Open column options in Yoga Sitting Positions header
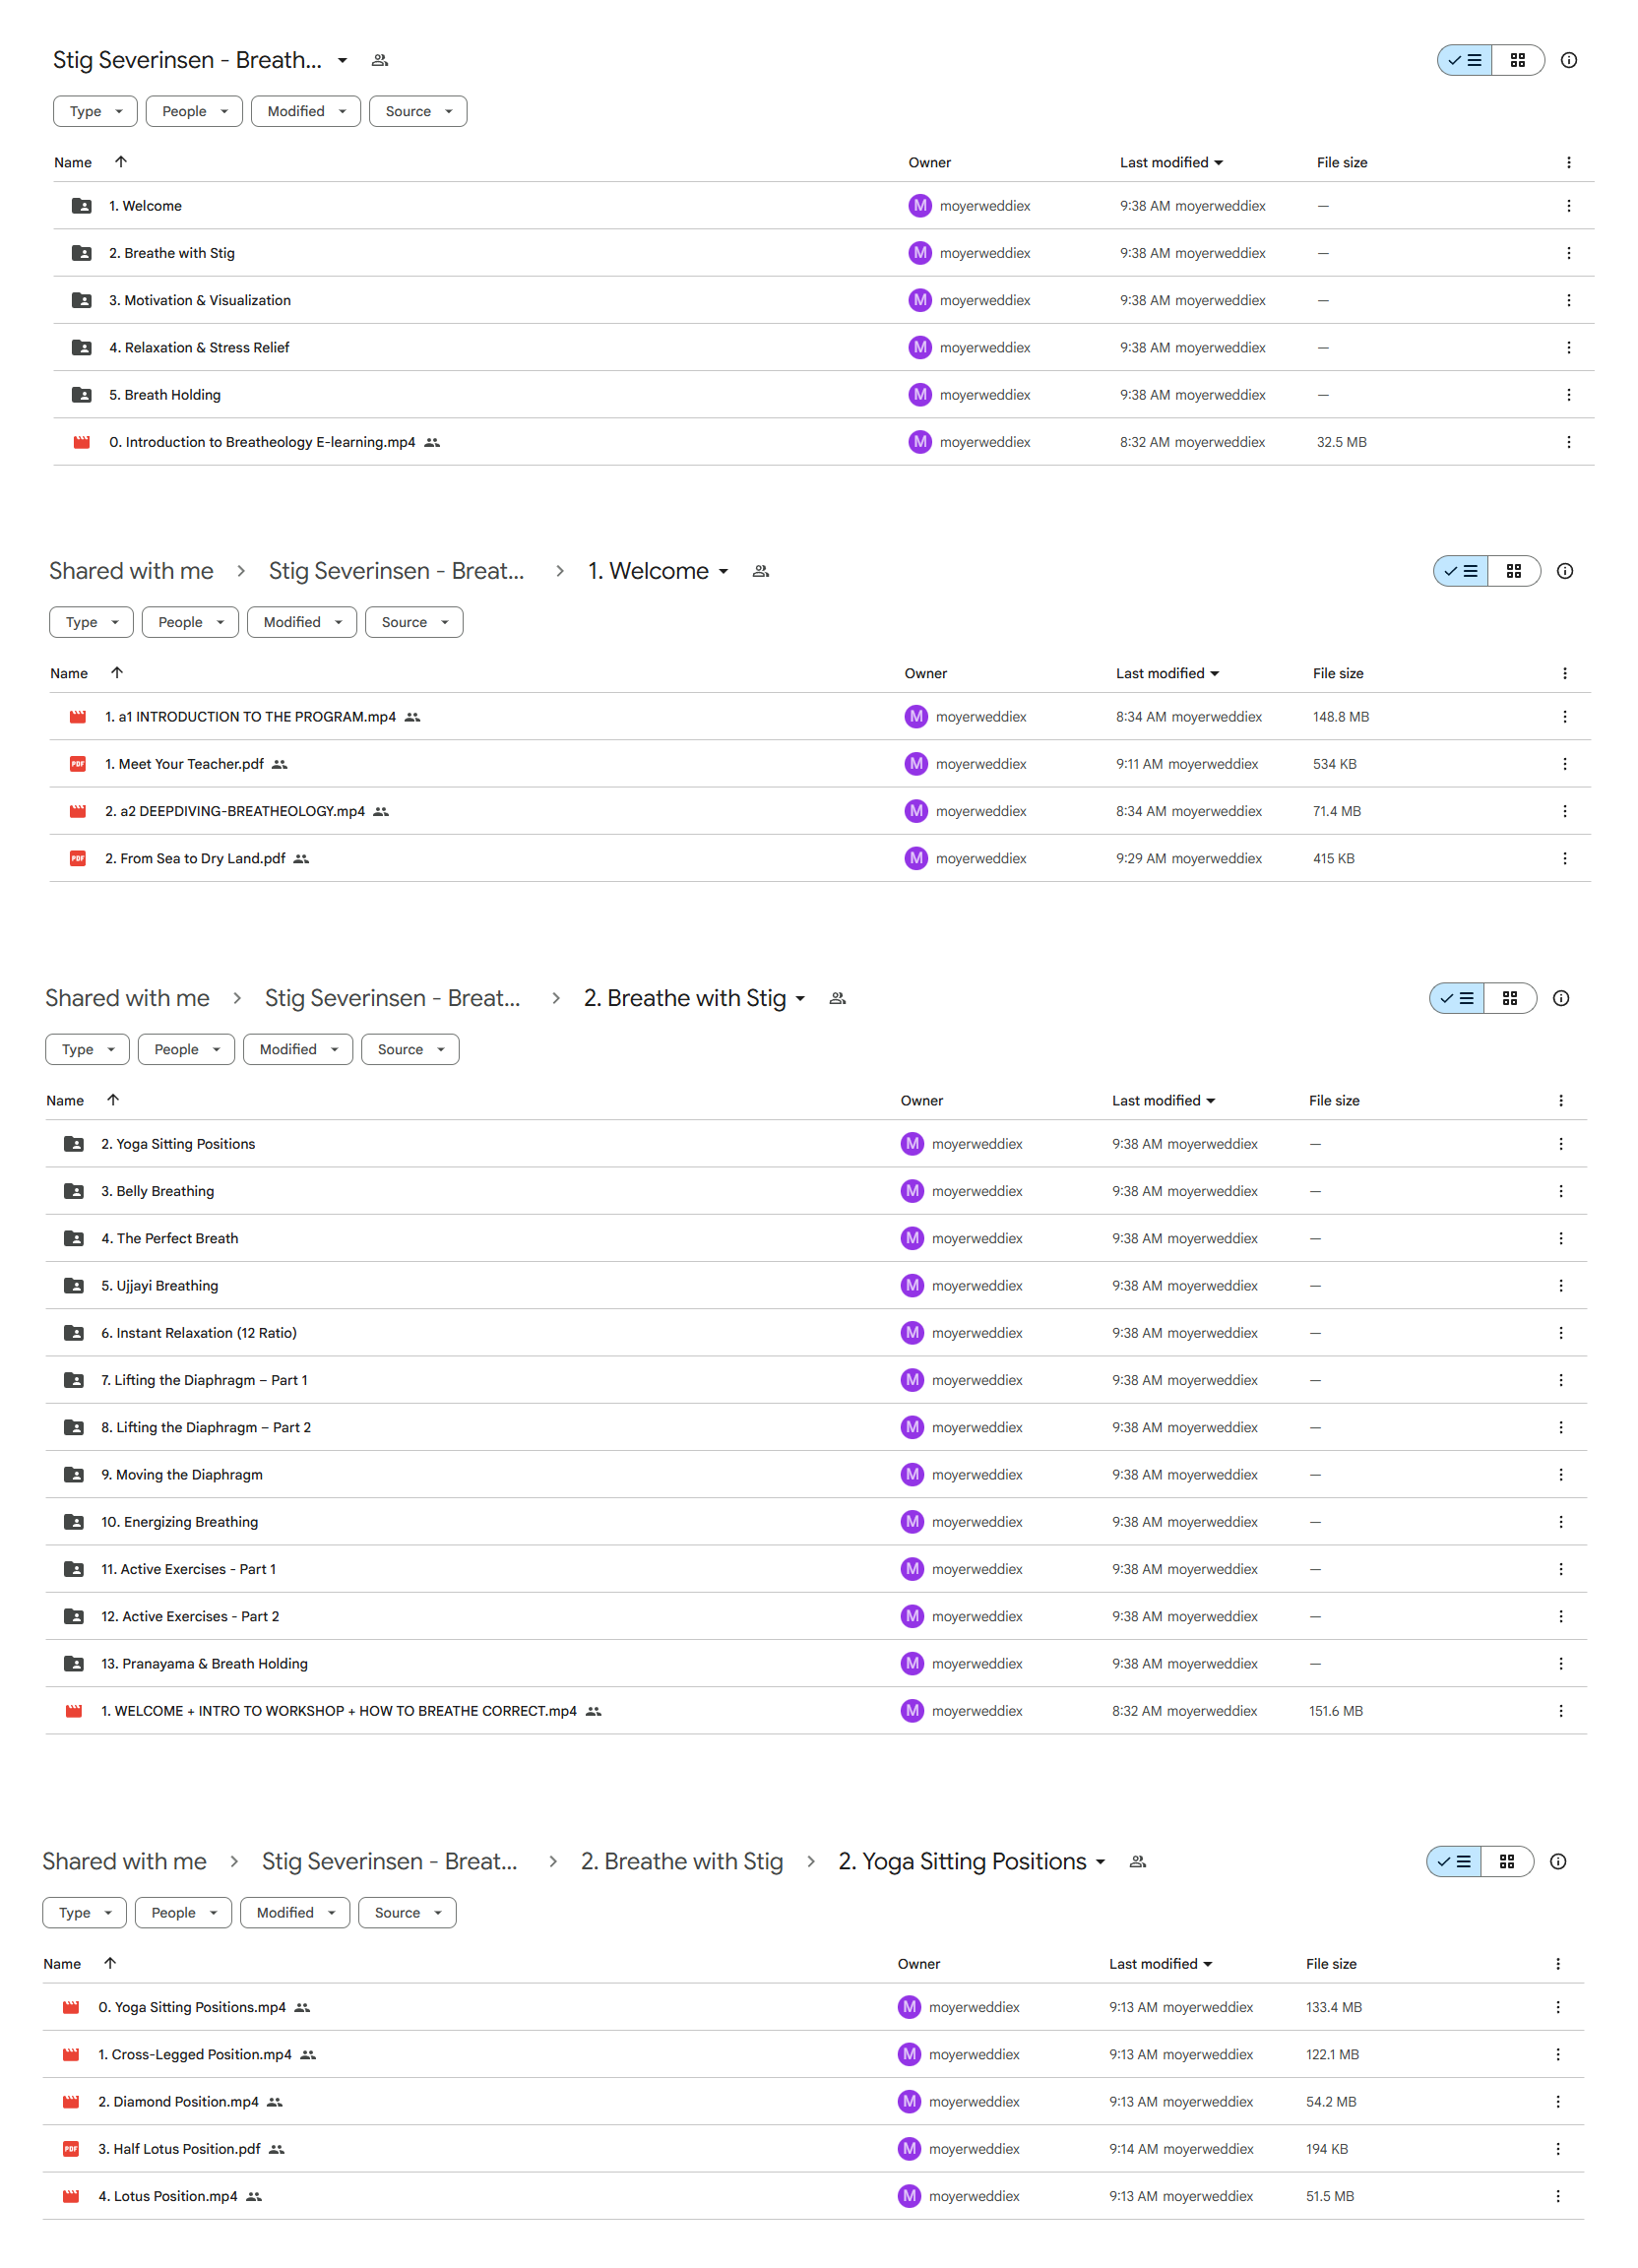 pos(1557,1964)
